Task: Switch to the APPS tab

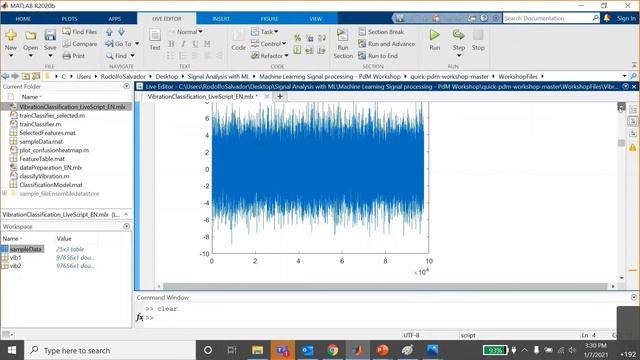Action: click(115, 19)
